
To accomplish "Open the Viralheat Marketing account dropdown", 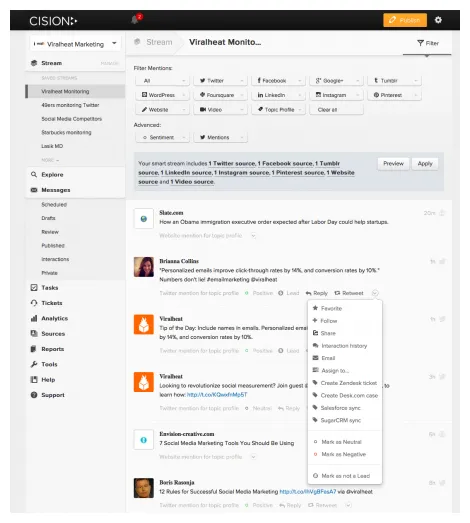I will 75,44.
